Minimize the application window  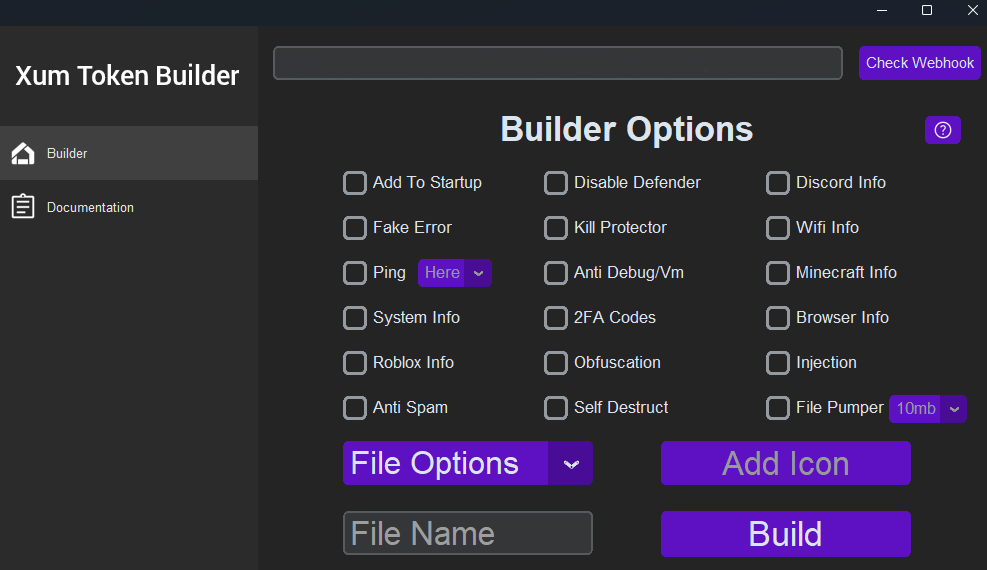pyautogui.click(x=882, y=10)
